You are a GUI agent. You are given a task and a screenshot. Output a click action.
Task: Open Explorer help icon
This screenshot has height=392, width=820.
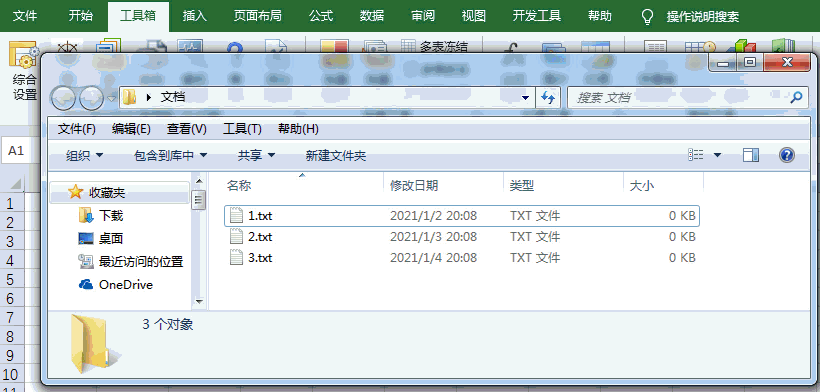point(787,155)
